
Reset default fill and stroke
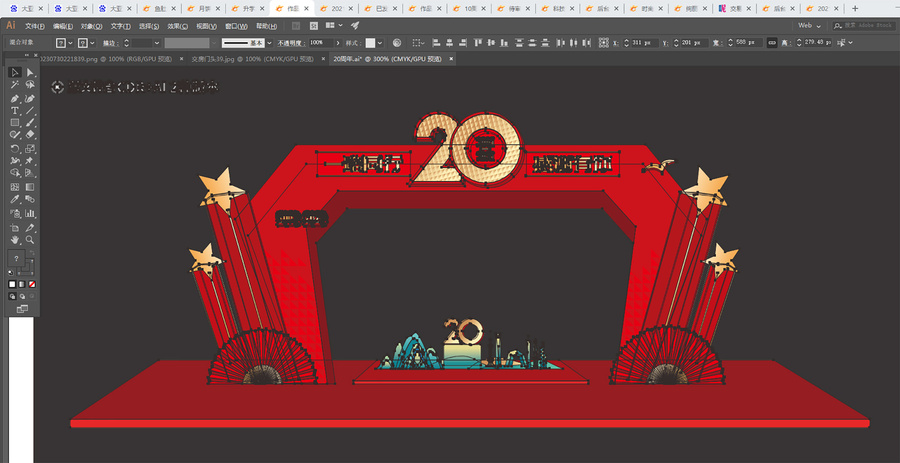click(11, 273)
